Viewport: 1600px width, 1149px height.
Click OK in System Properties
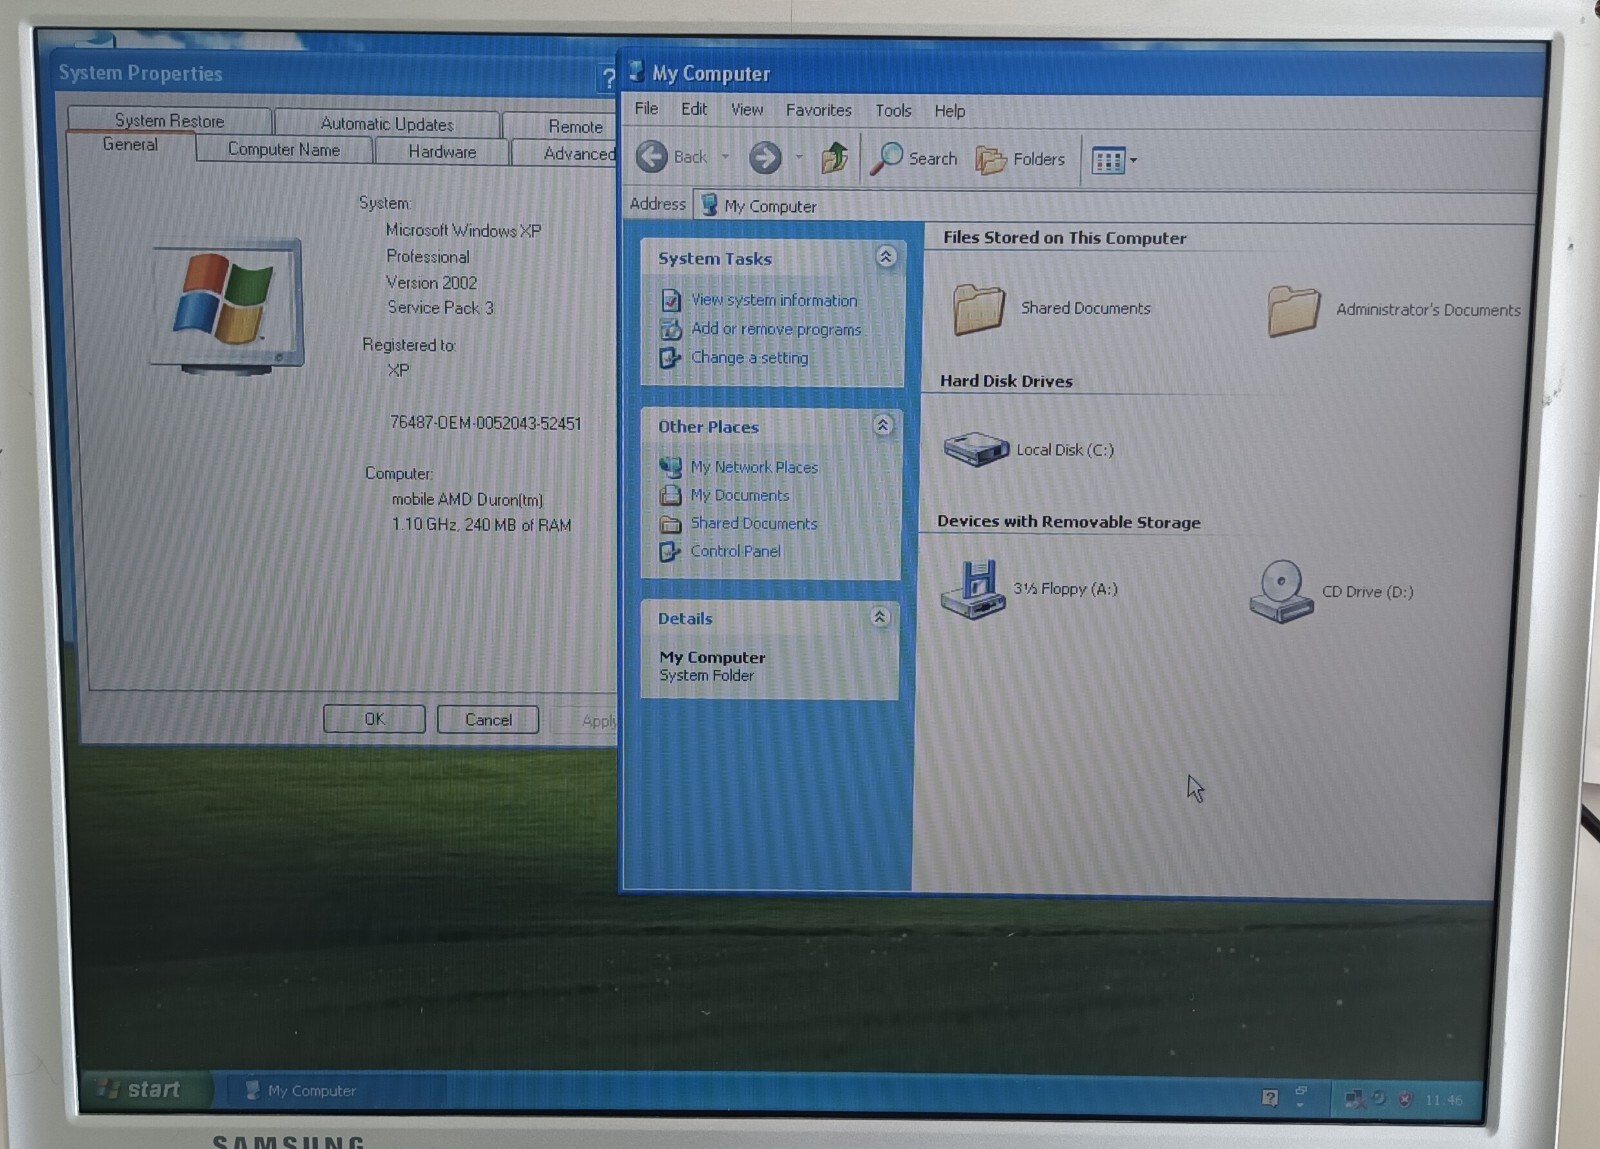(374, 719)
